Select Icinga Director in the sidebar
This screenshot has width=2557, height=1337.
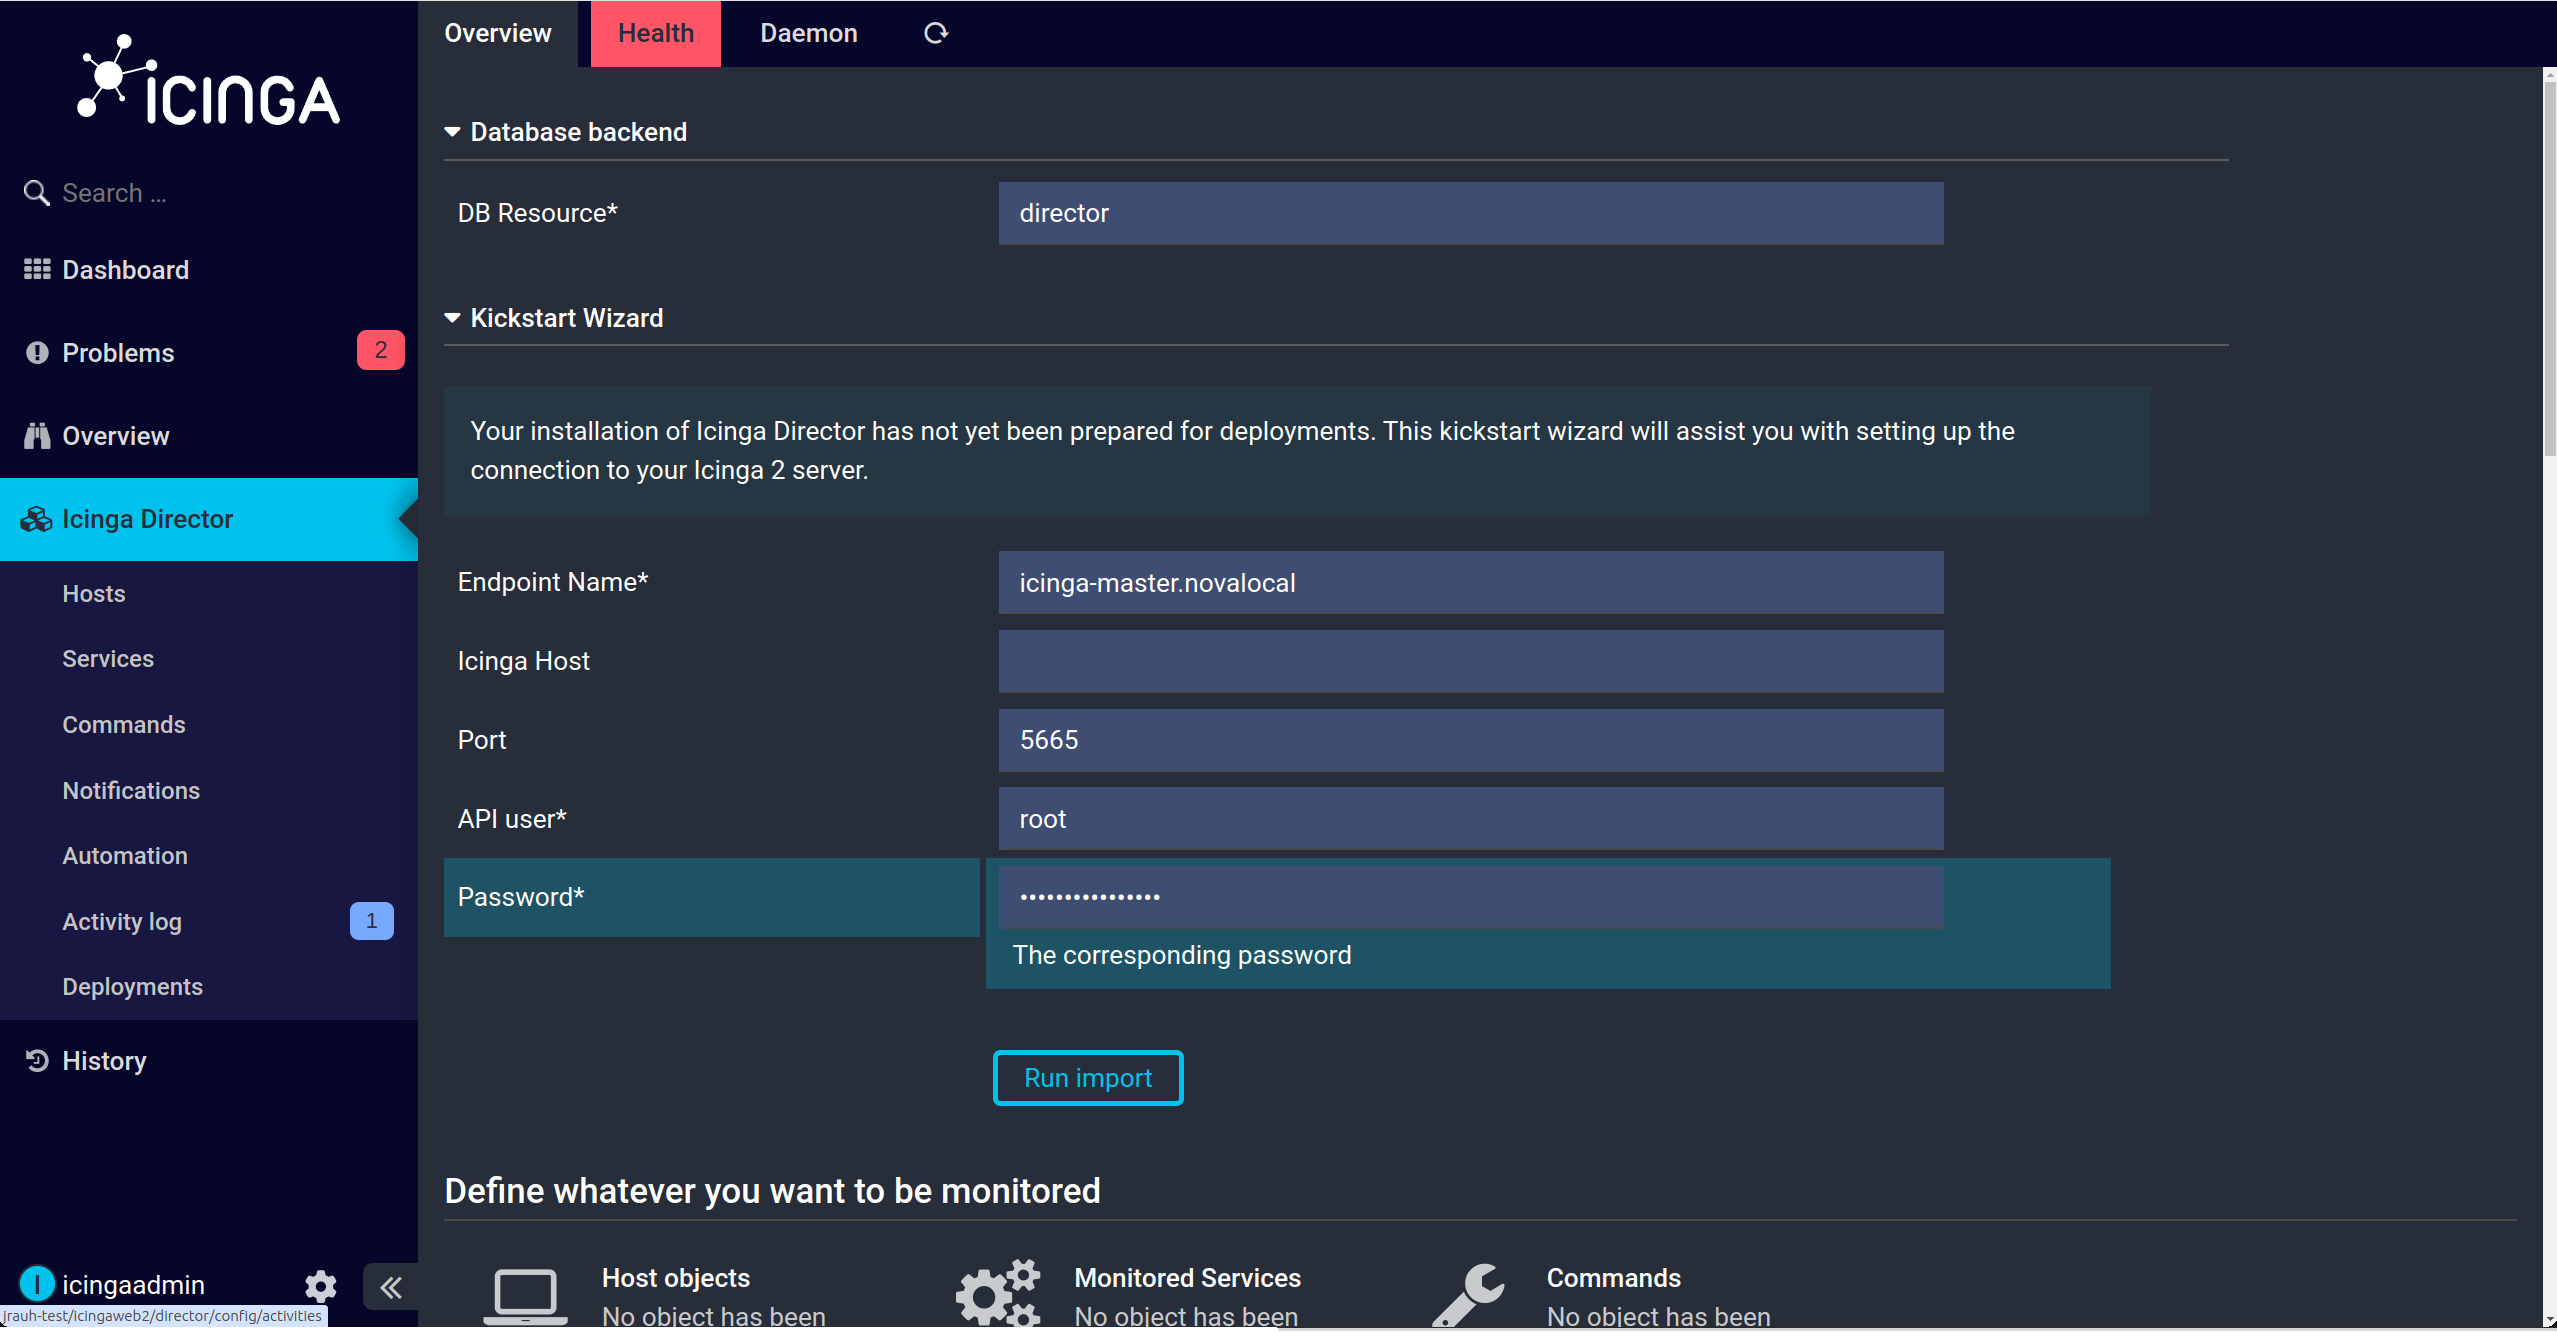209,519
